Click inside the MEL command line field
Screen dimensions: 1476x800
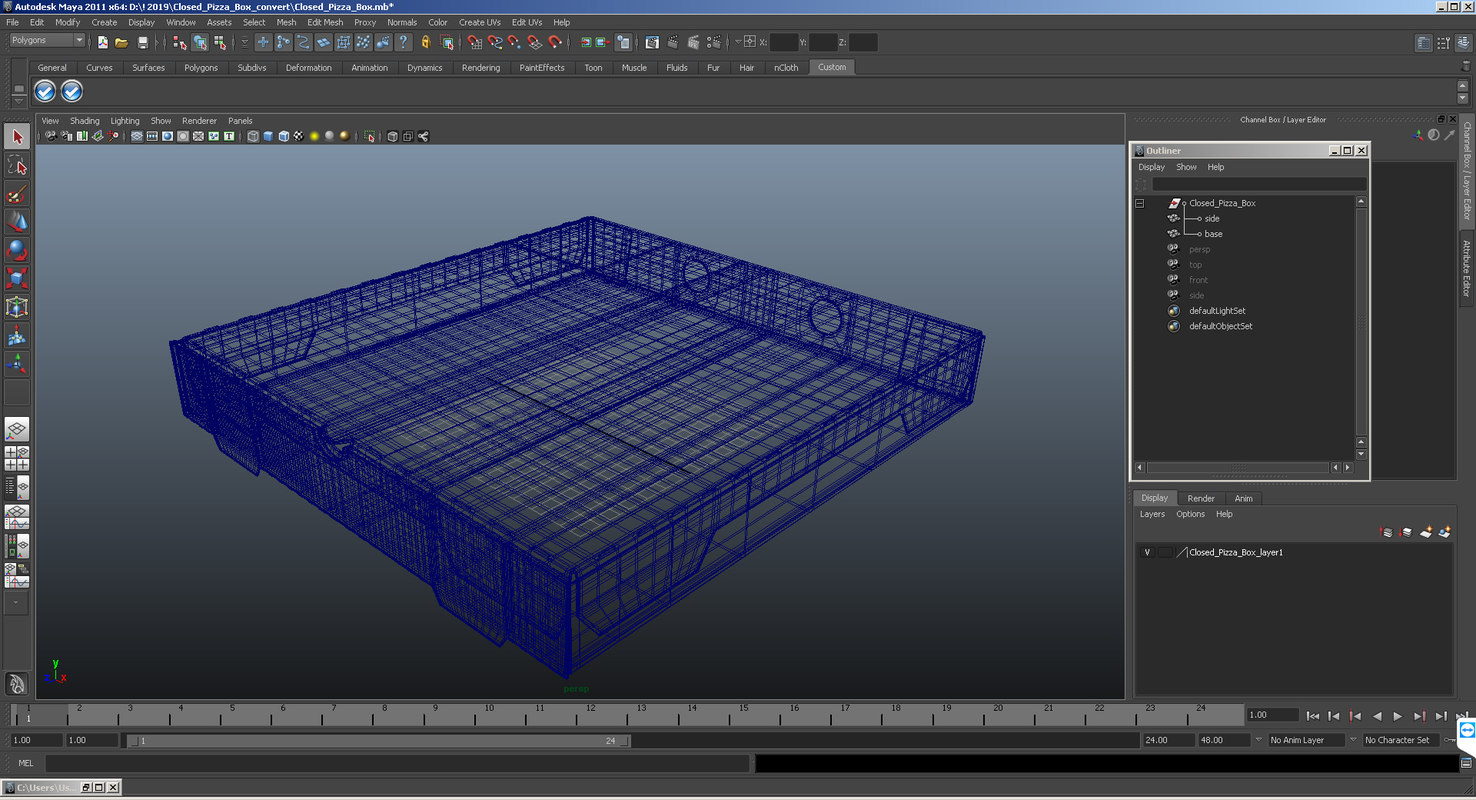400,763
